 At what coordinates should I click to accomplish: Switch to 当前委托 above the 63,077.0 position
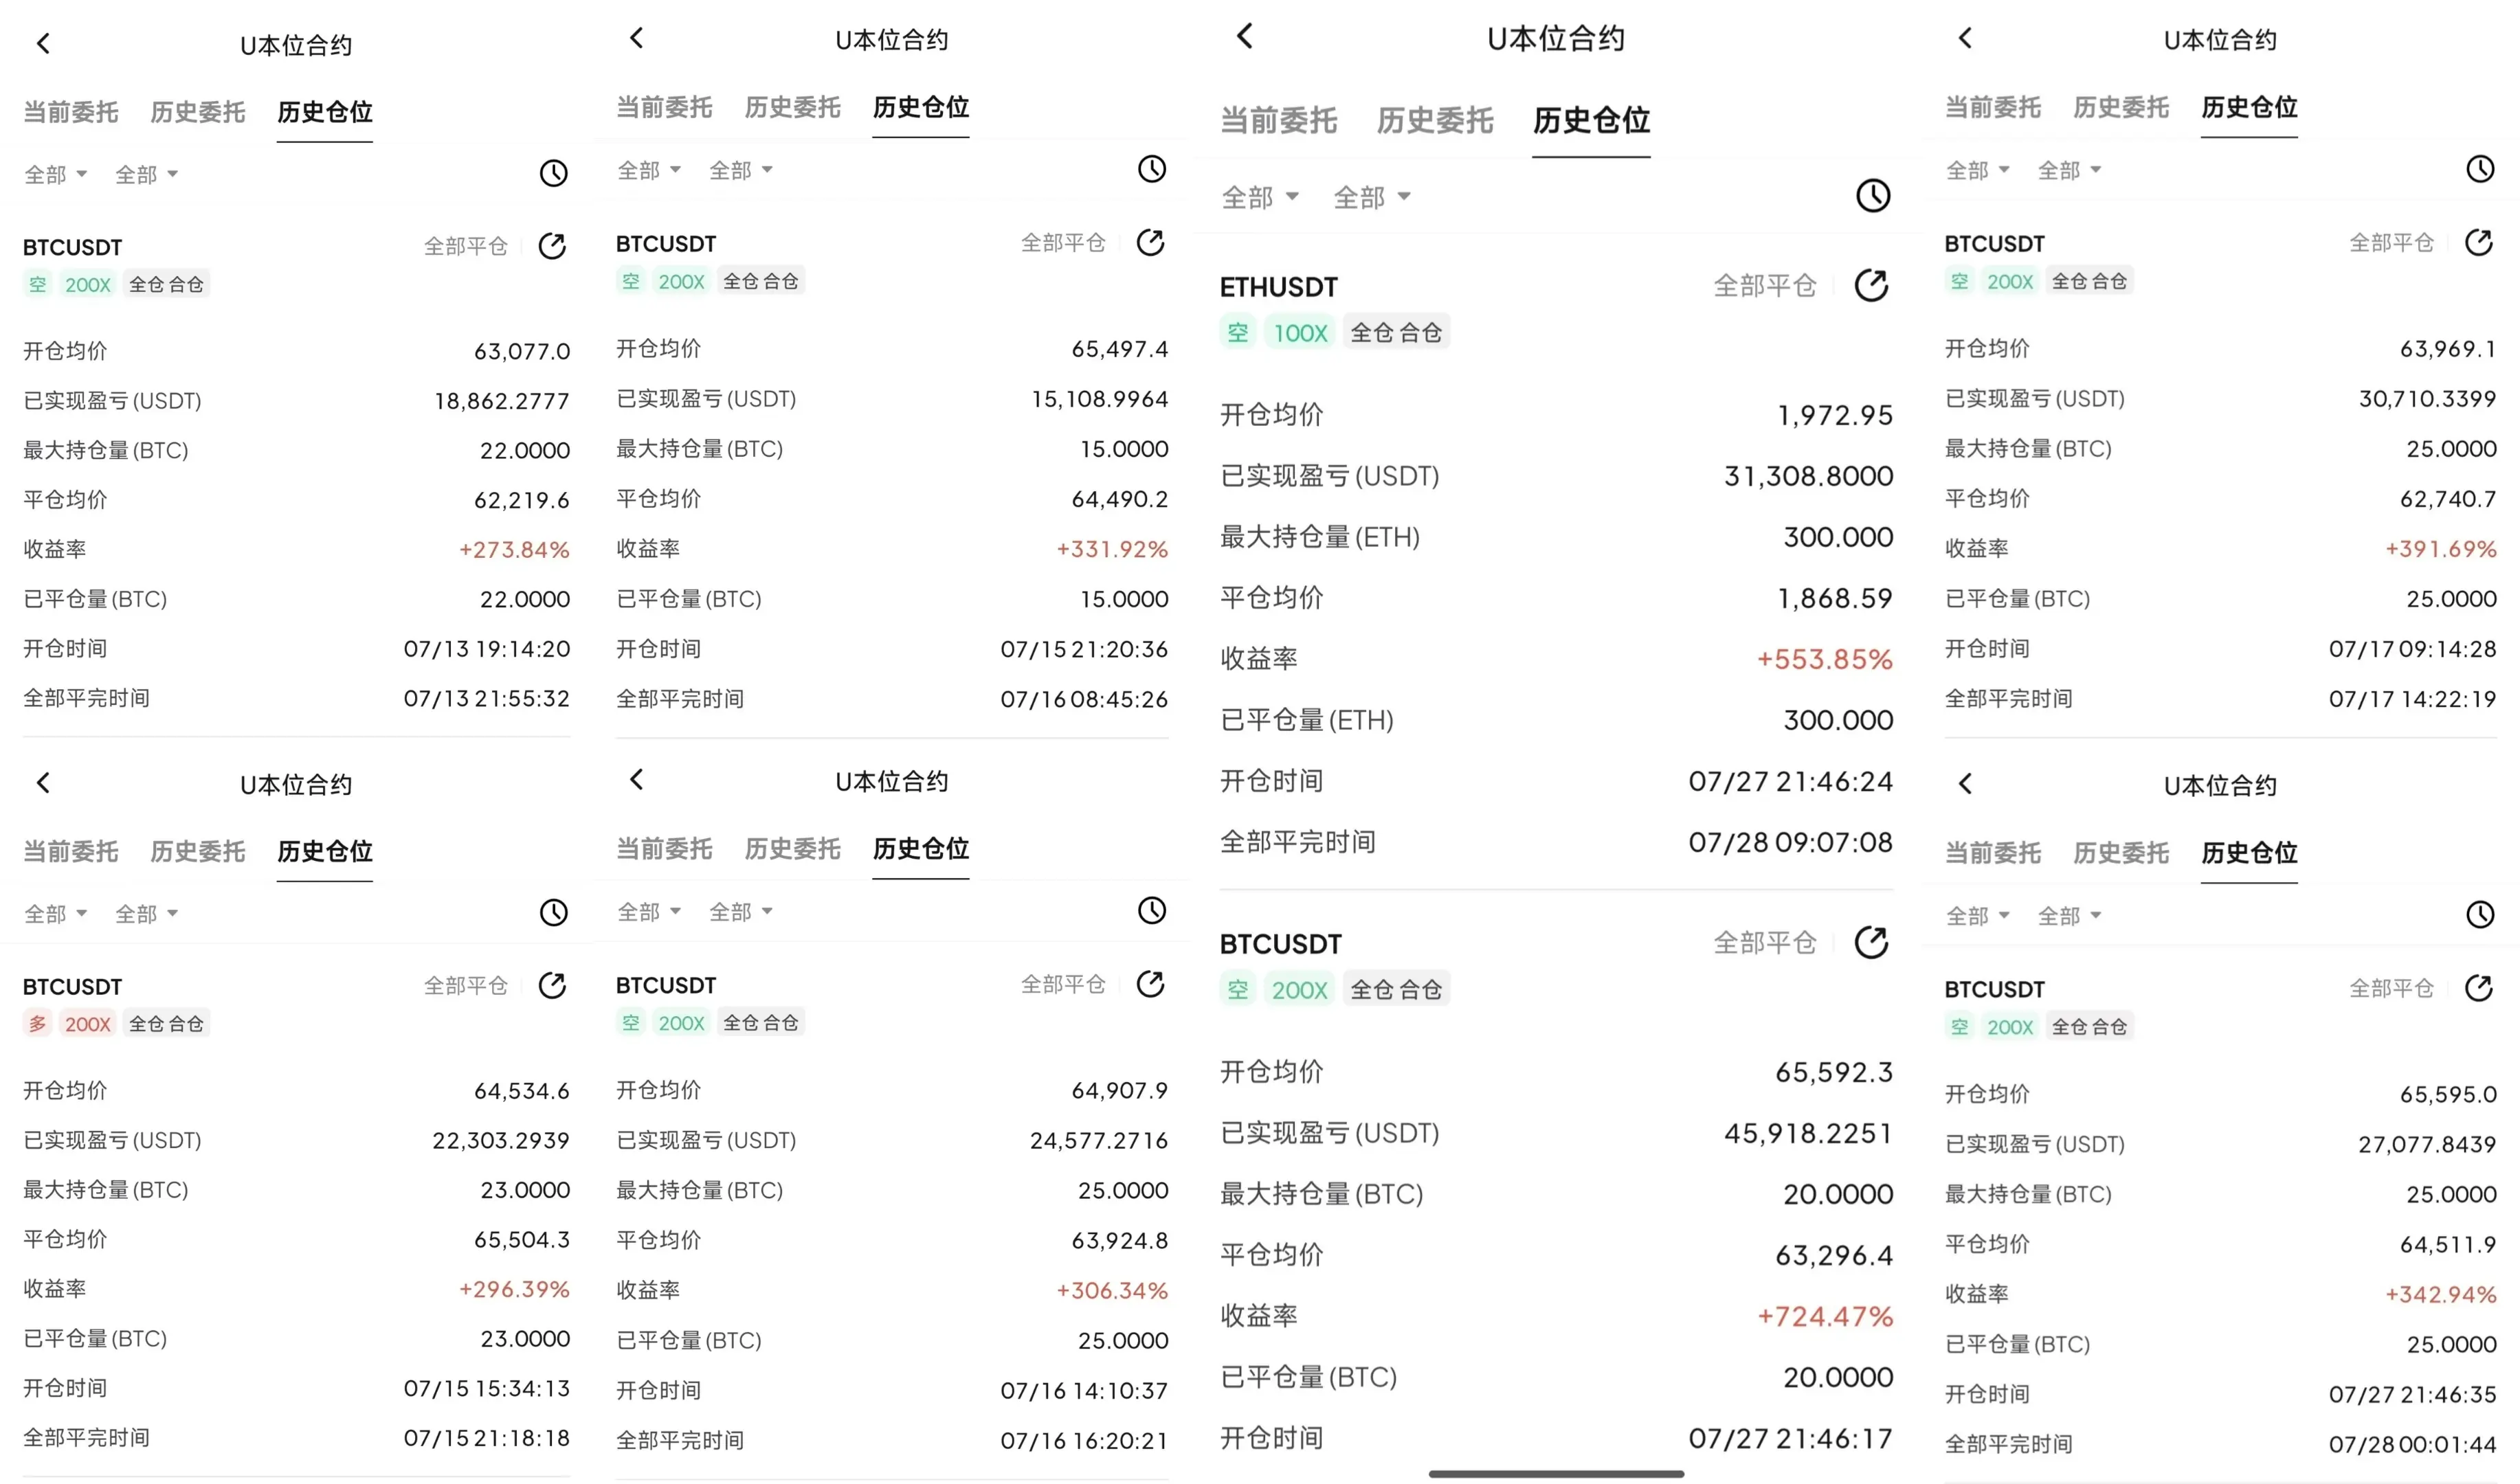(71, 112)
